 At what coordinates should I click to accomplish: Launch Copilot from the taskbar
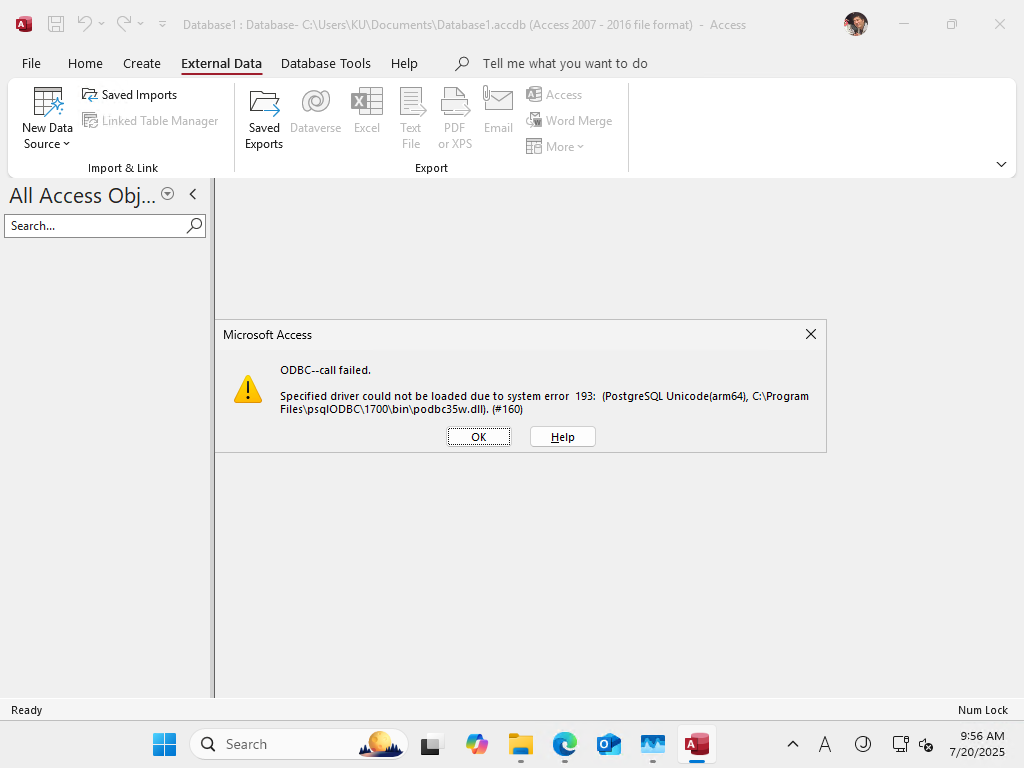(477, 744)
